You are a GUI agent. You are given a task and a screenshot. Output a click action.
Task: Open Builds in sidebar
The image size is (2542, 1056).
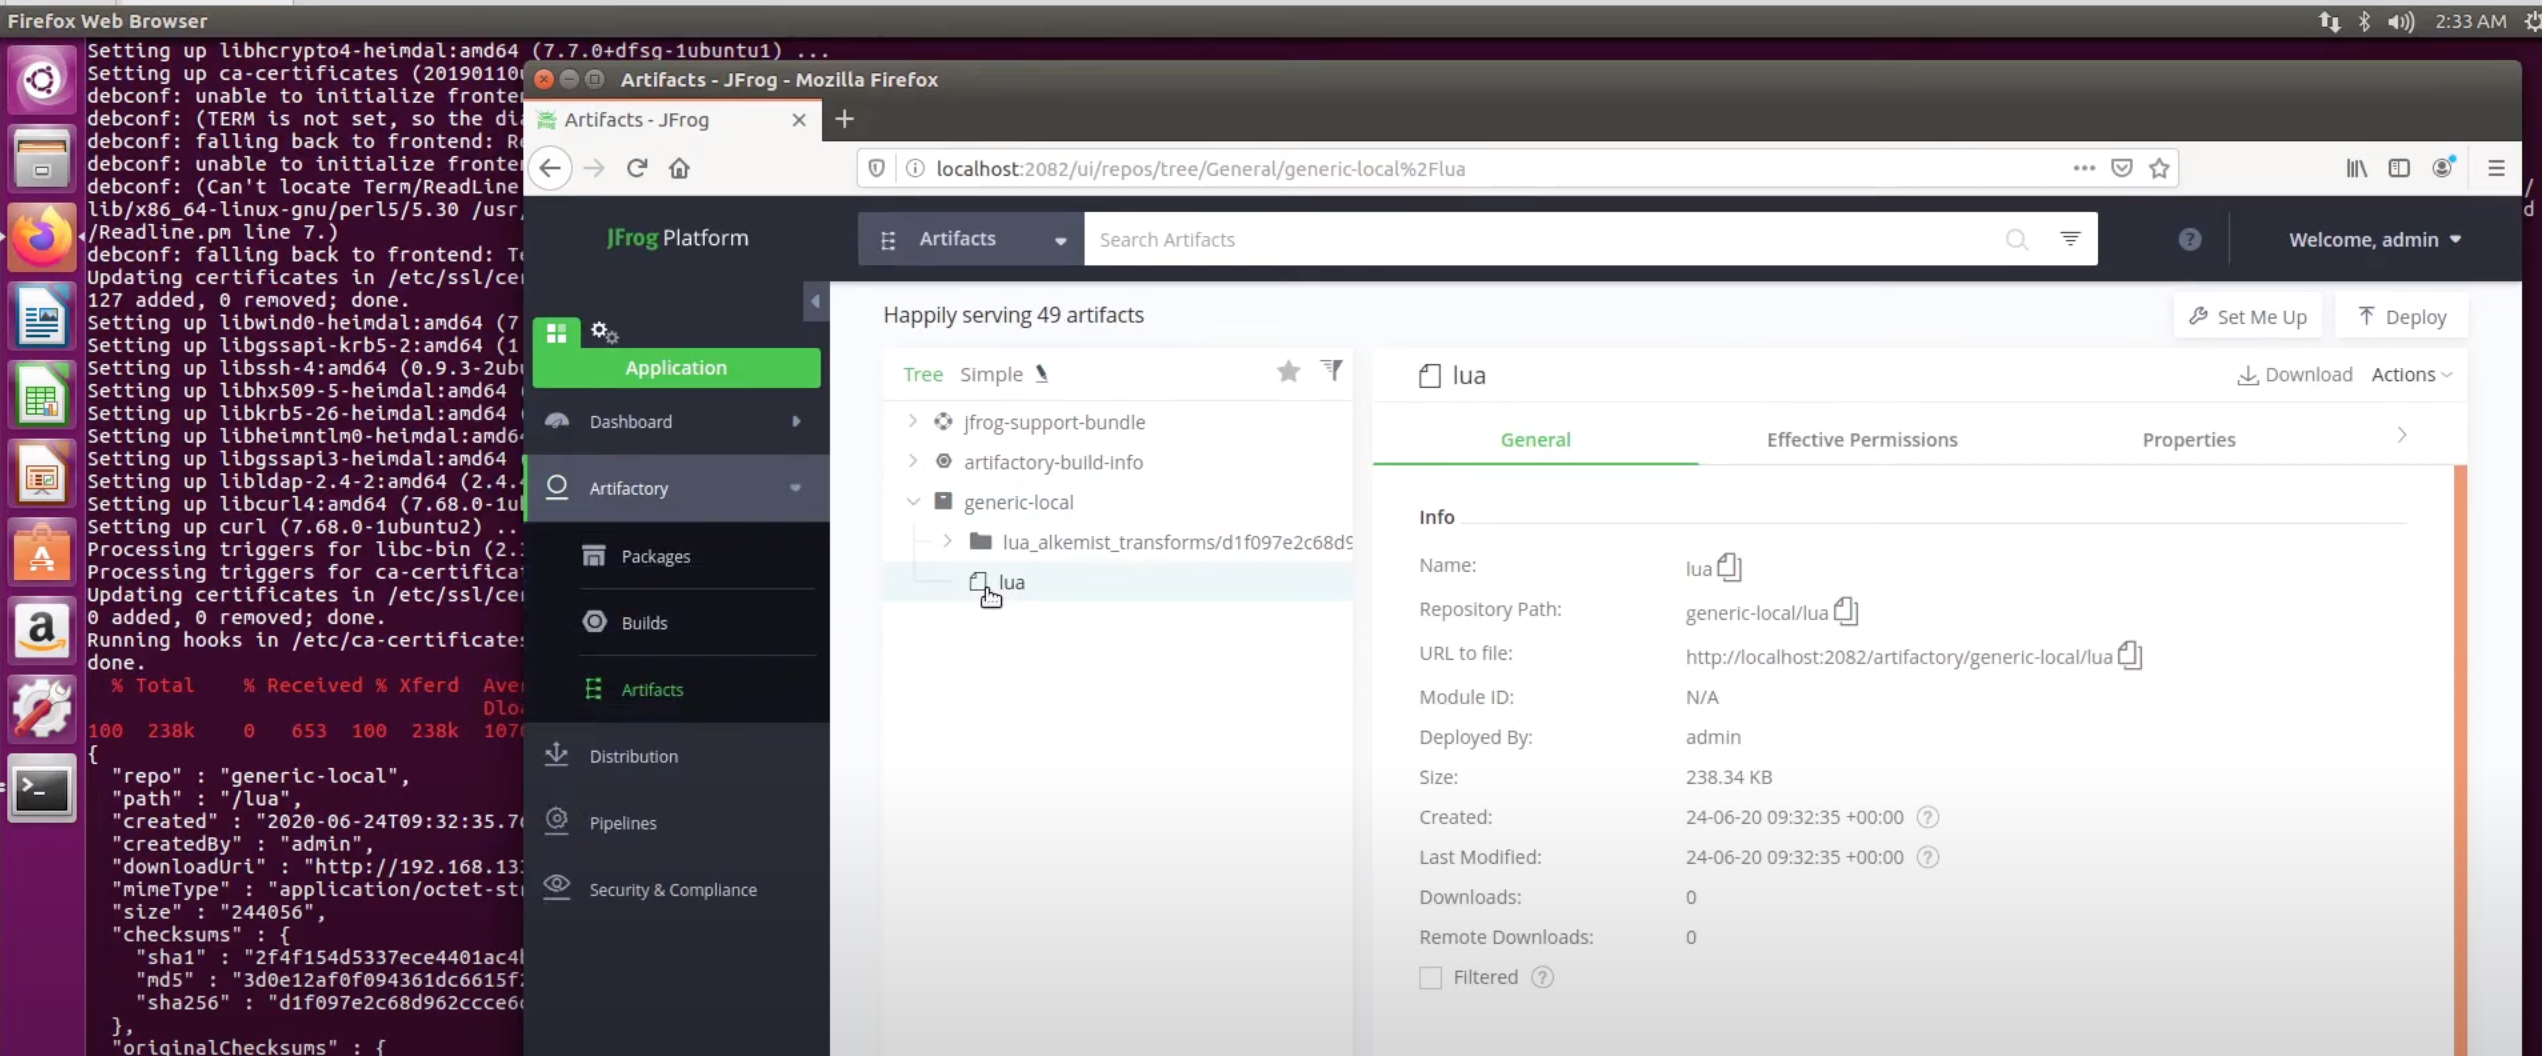644,623
